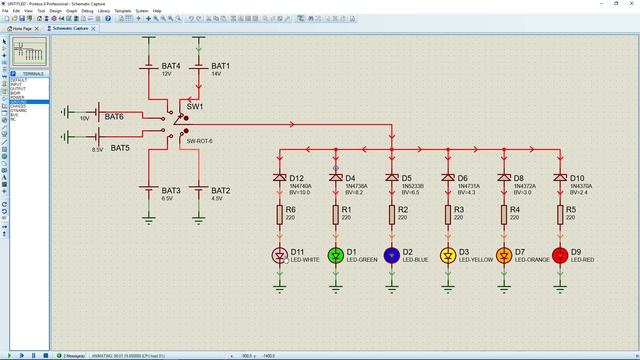Close the Home Page tab
Viewport: 640px width, 360px height.
coord(37,29)
